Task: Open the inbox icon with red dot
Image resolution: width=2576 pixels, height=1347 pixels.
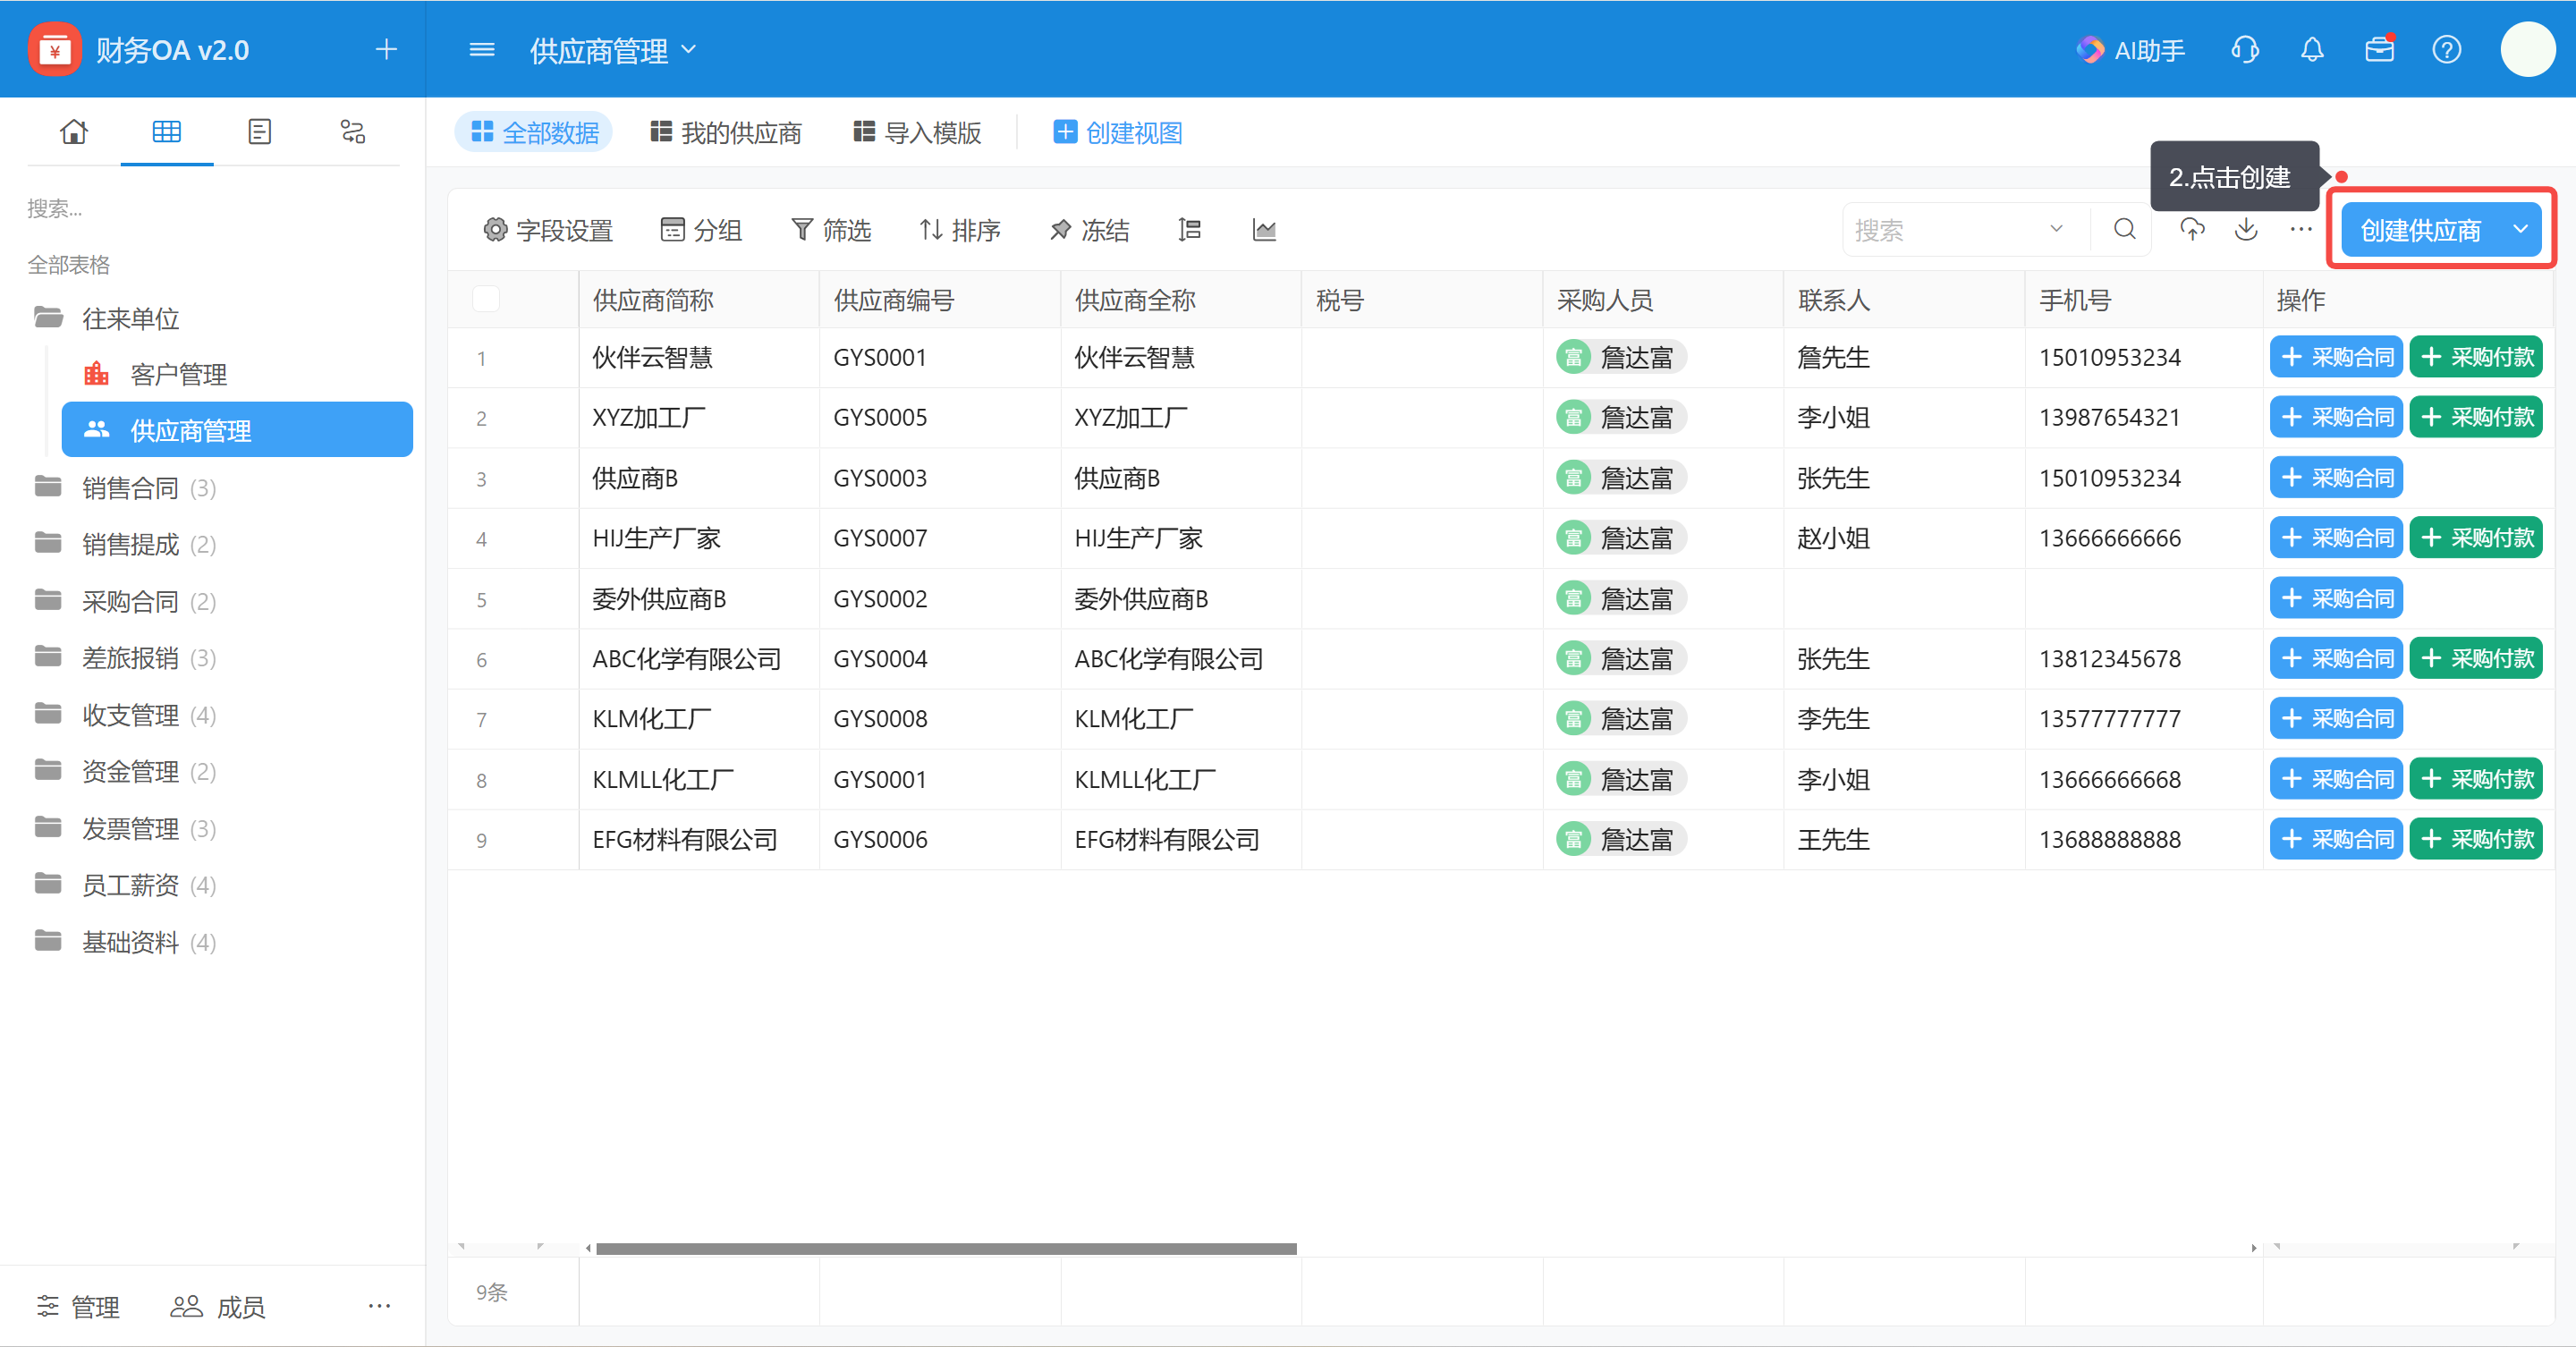Action: coord(2380,49)
